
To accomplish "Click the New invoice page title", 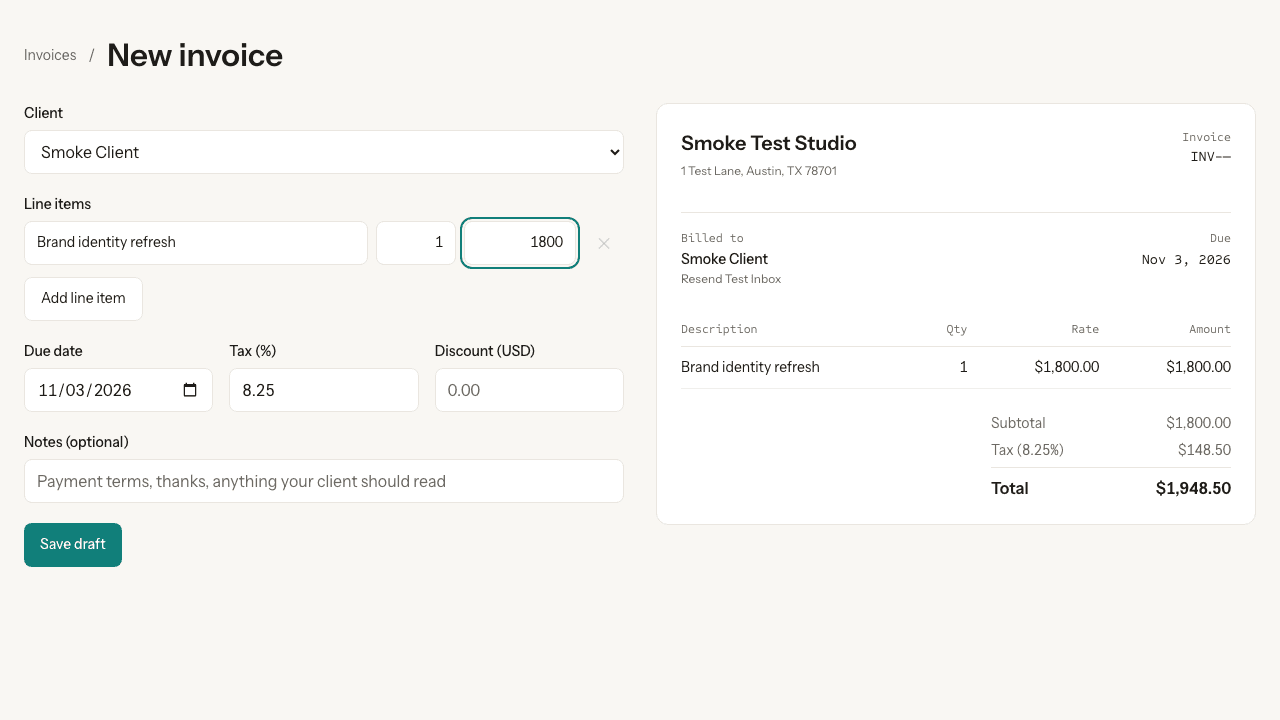I will [x=195, y=55].
